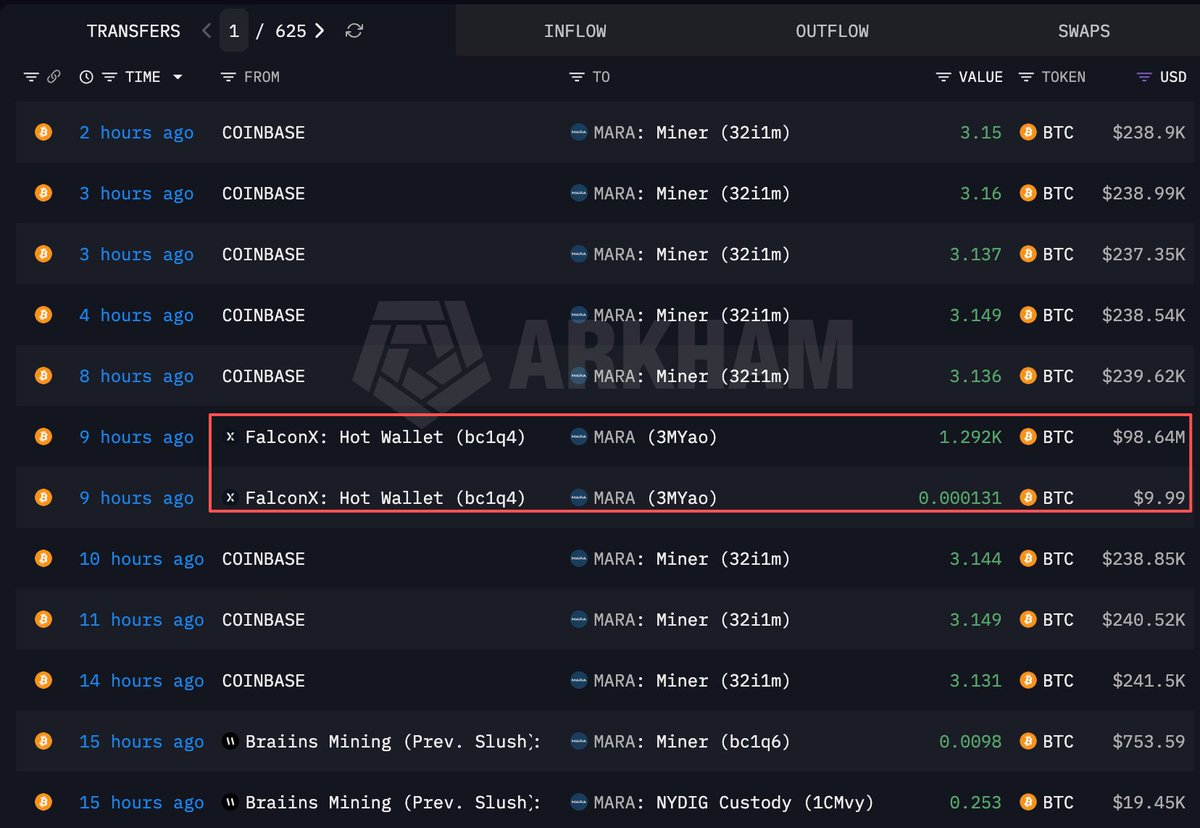Image resolution: width=1200 pixels, height=828 pixels.
Task: Click BTC token icon in $9.99 row
Action: tap(1027, 498)
